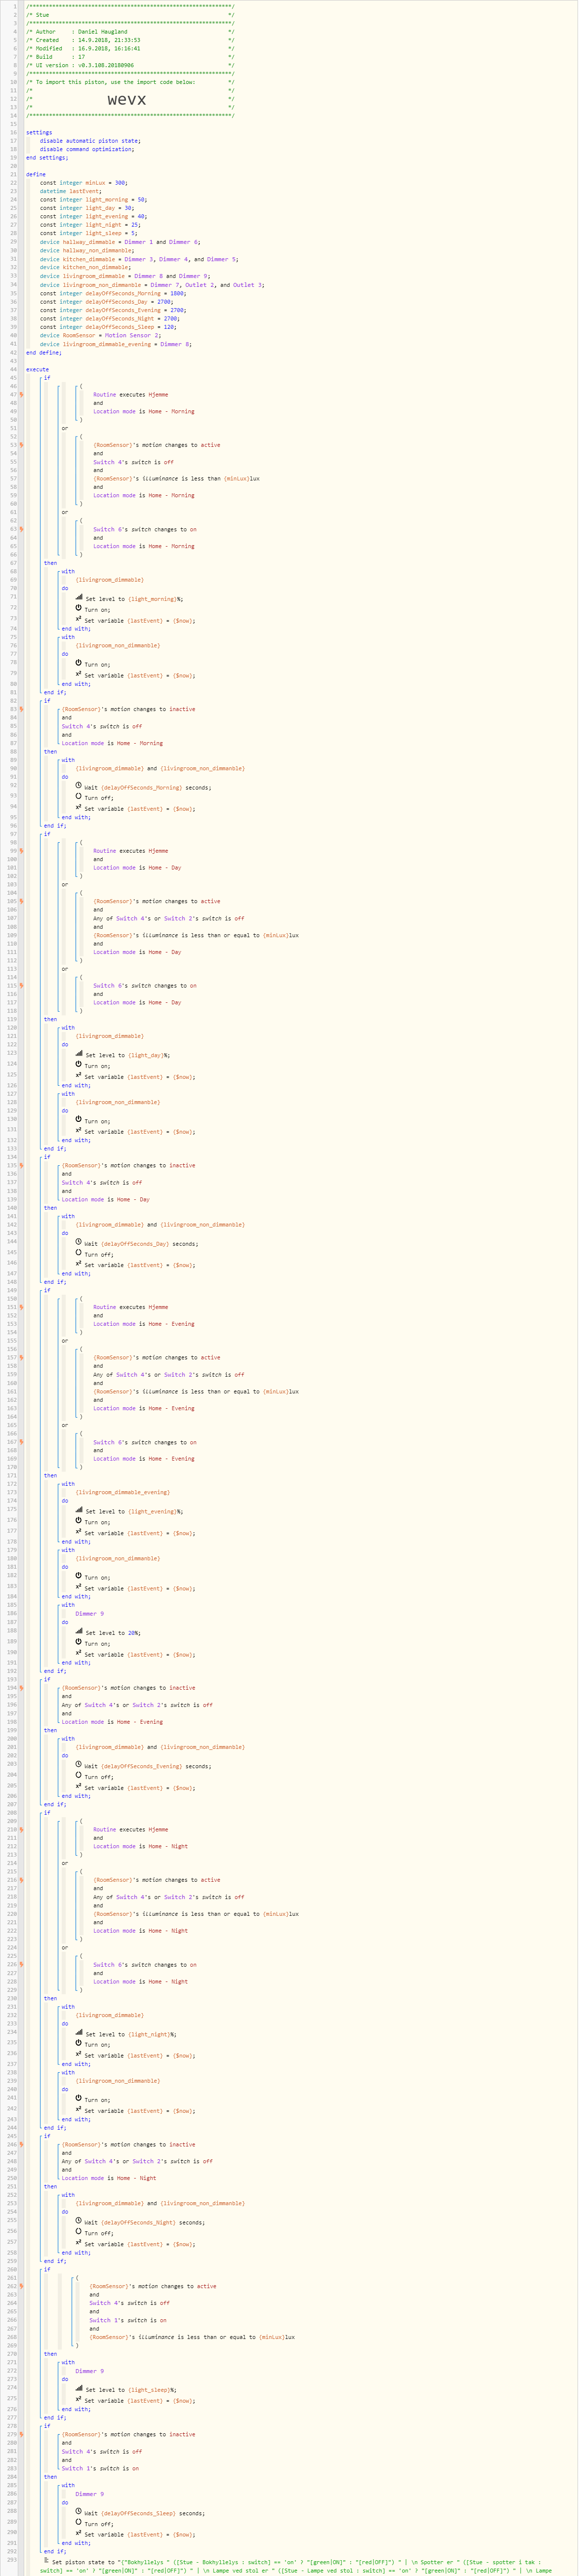Click "Wait {delayOffSeconds_Morning} seconds;" text
Image resolution: width=582 pixels, height=2576 pixels.
(x=147, y=787)
